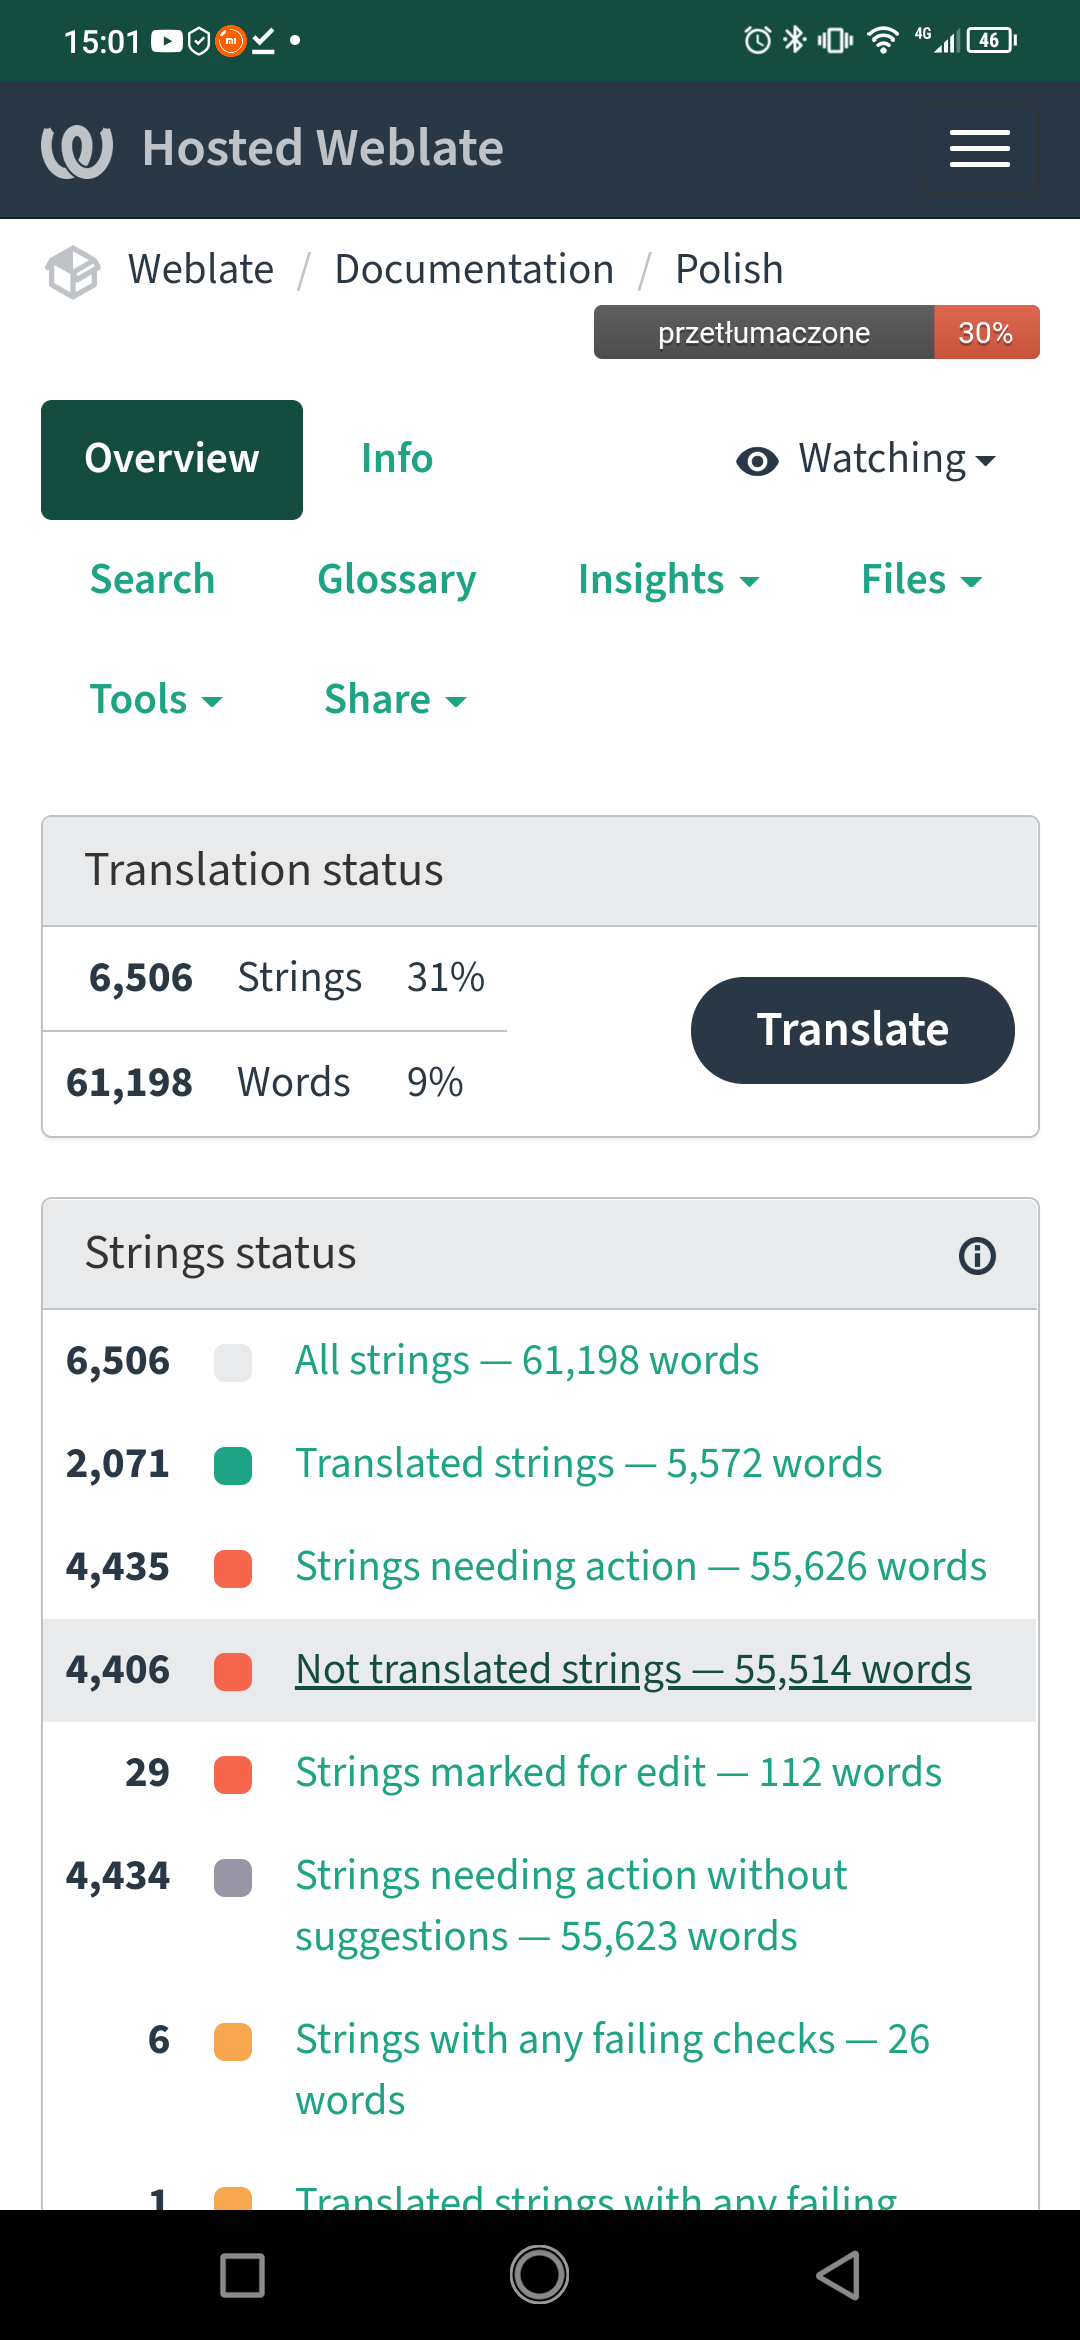Click the przetłumaczone 30% status badge
1080x2340 pixels.
[x=816, y=332]
